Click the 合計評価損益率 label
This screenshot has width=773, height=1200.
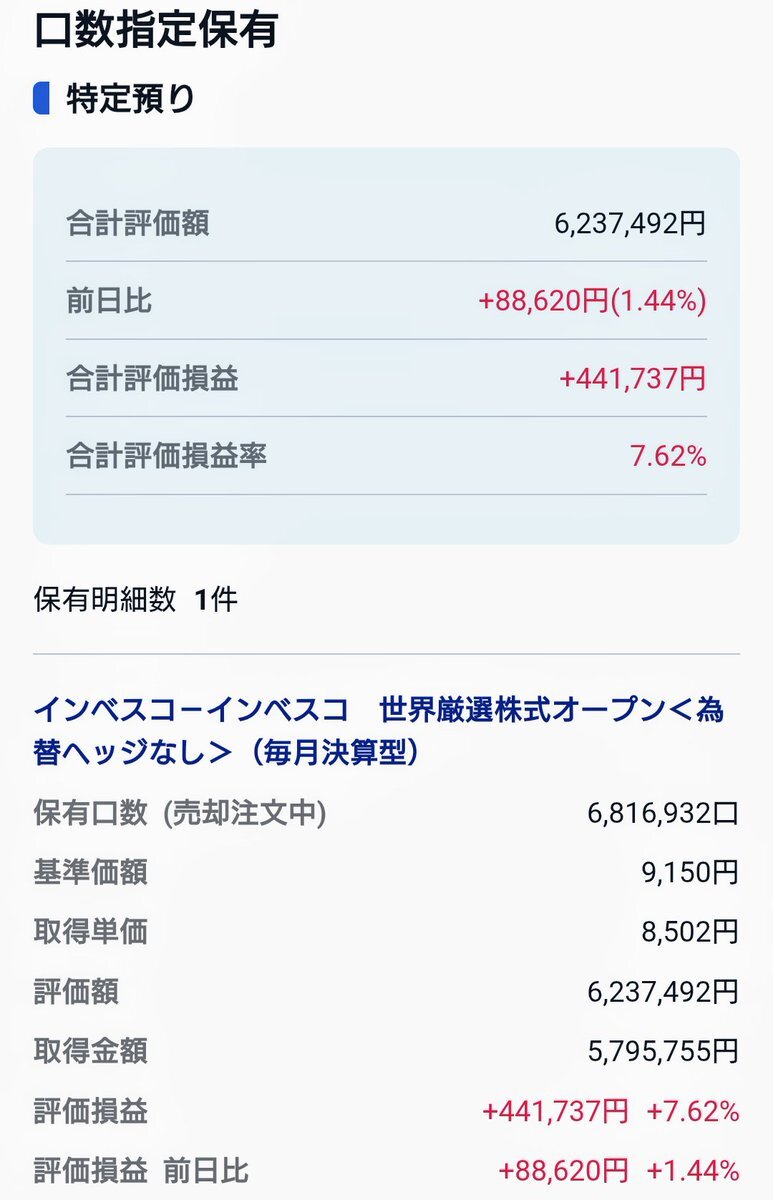click(x=167, y=457)
